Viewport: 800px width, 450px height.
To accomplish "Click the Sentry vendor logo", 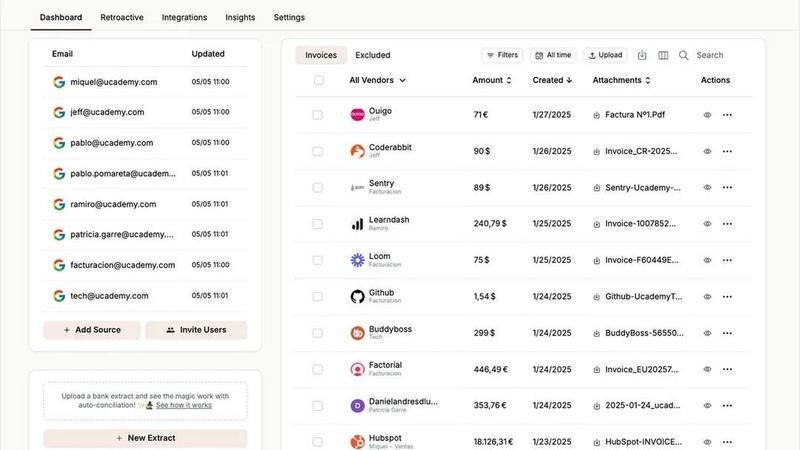I will coord(357,188).
